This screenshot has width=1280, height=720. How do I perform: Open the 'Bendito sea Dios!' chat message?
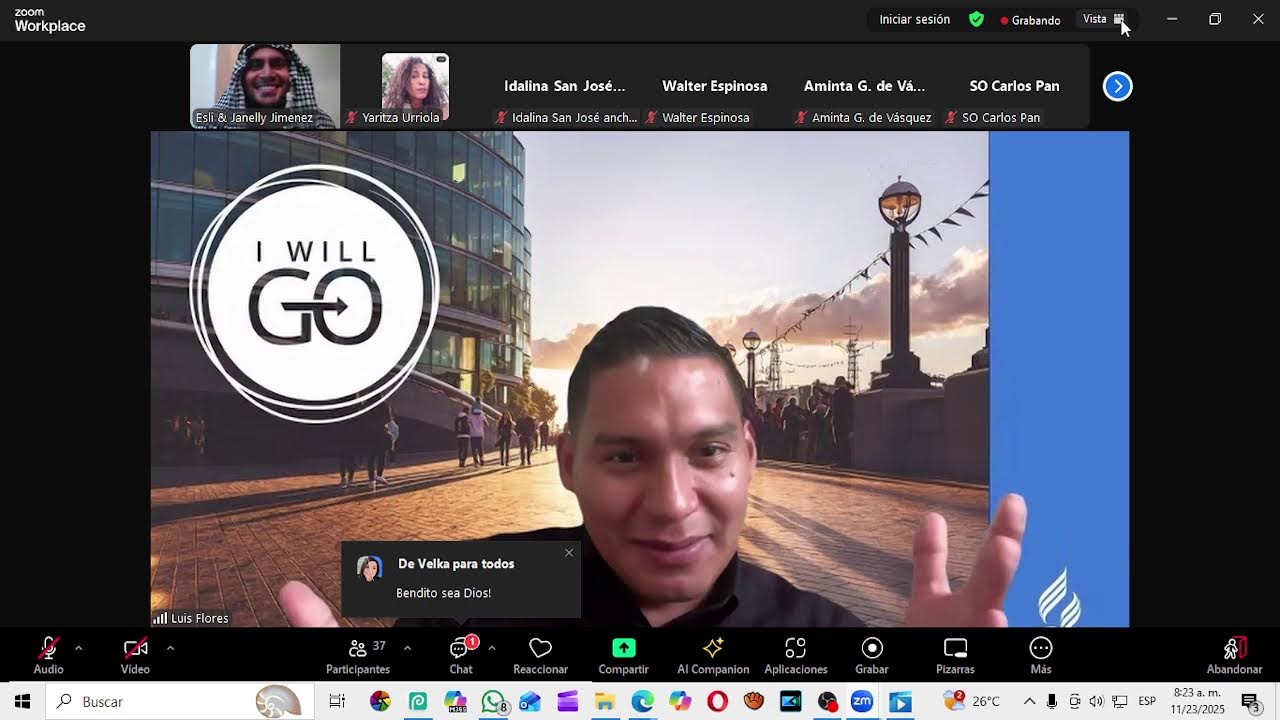[x=443, y=593]
